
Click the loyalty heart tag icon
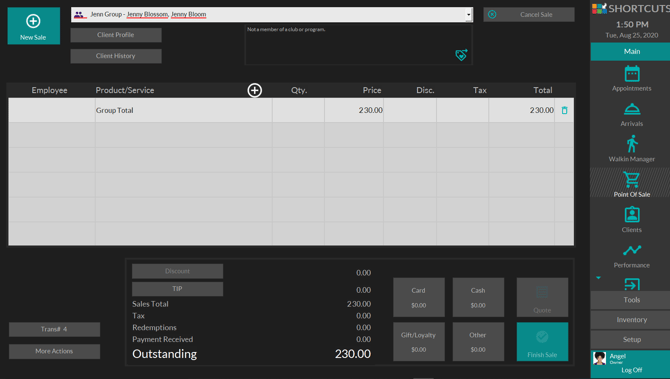tap(461, 55)
